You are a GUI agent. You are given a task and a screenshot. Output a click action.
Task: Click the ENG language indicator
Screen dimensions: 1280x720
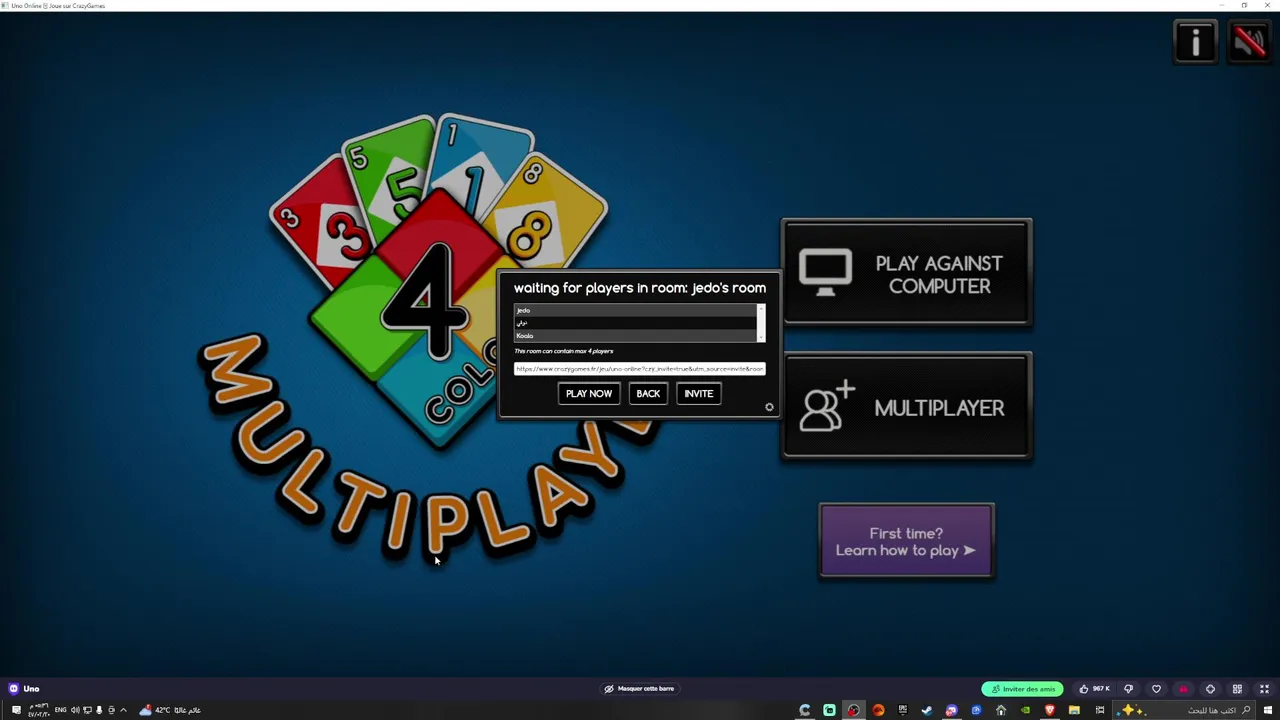pyautogui.click(x=60, y=710)
